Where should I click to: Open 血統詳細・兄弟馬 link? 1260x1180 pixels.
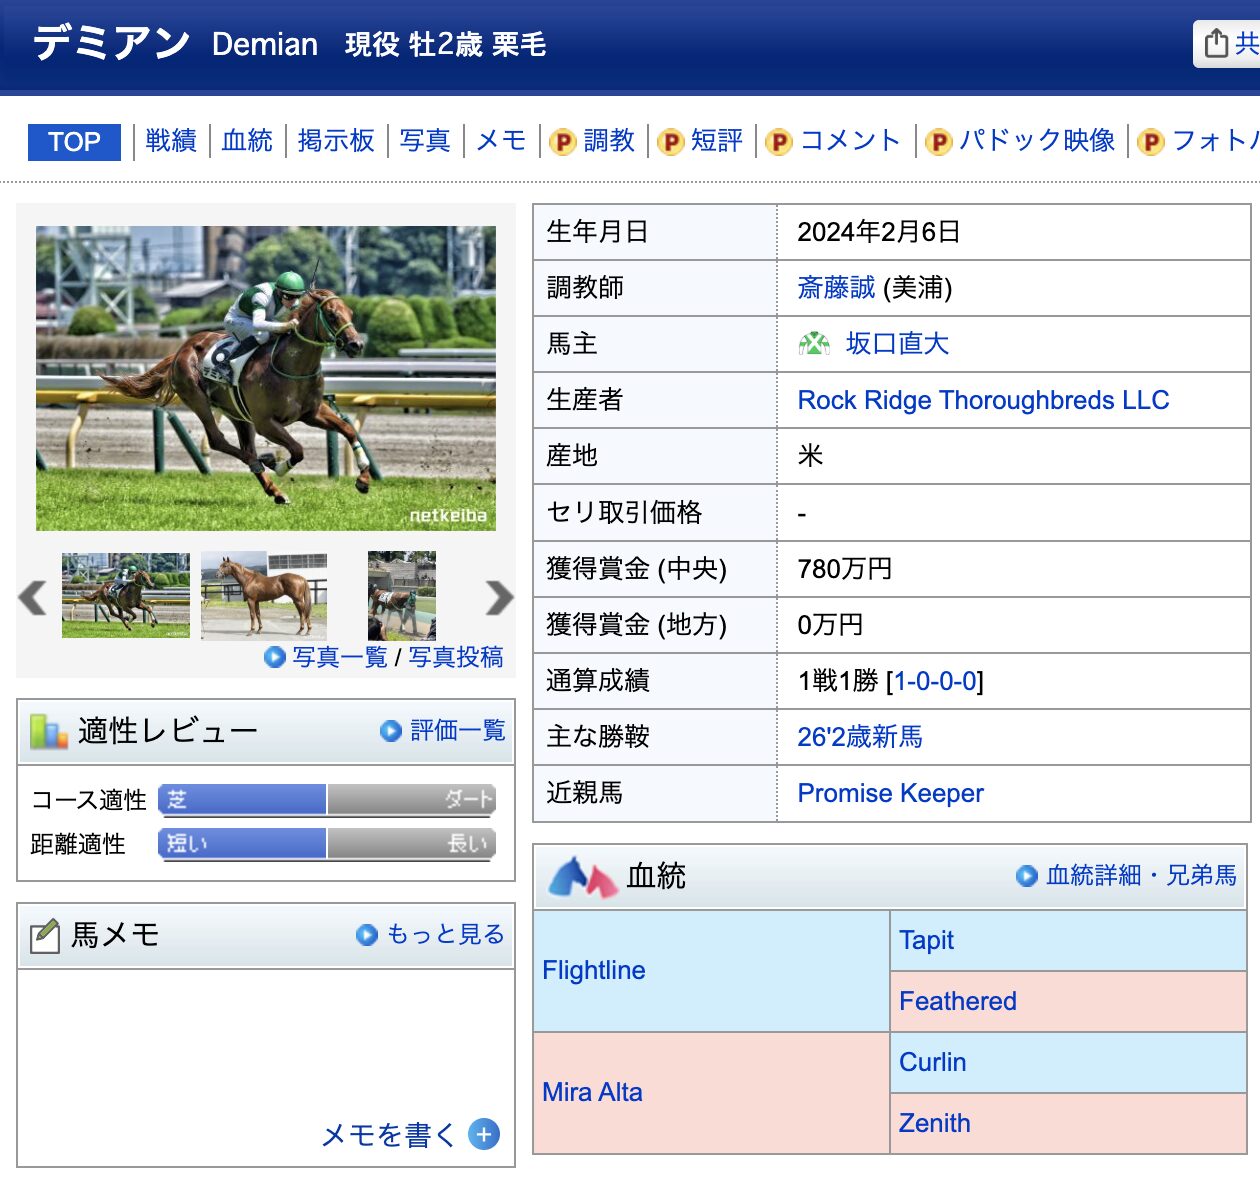pos(1141,875)
